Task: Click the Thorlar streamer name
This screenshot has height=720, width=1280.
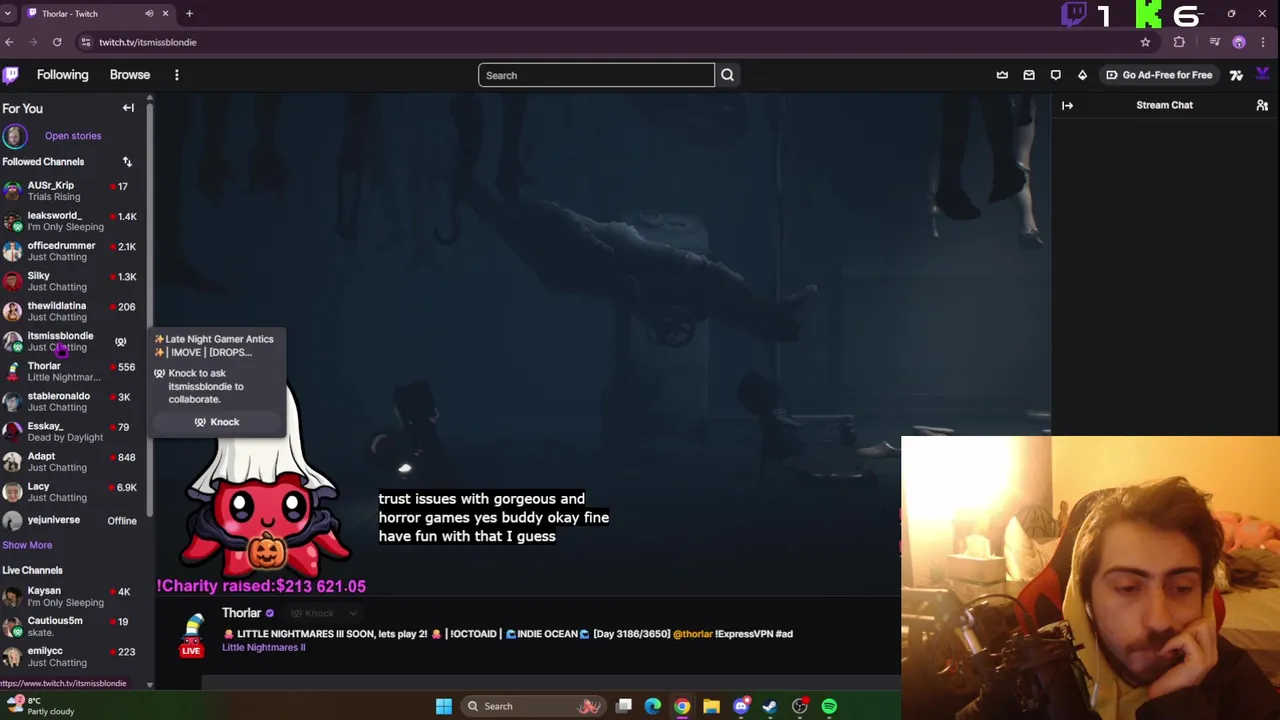Action: click(x=241, y=613)
